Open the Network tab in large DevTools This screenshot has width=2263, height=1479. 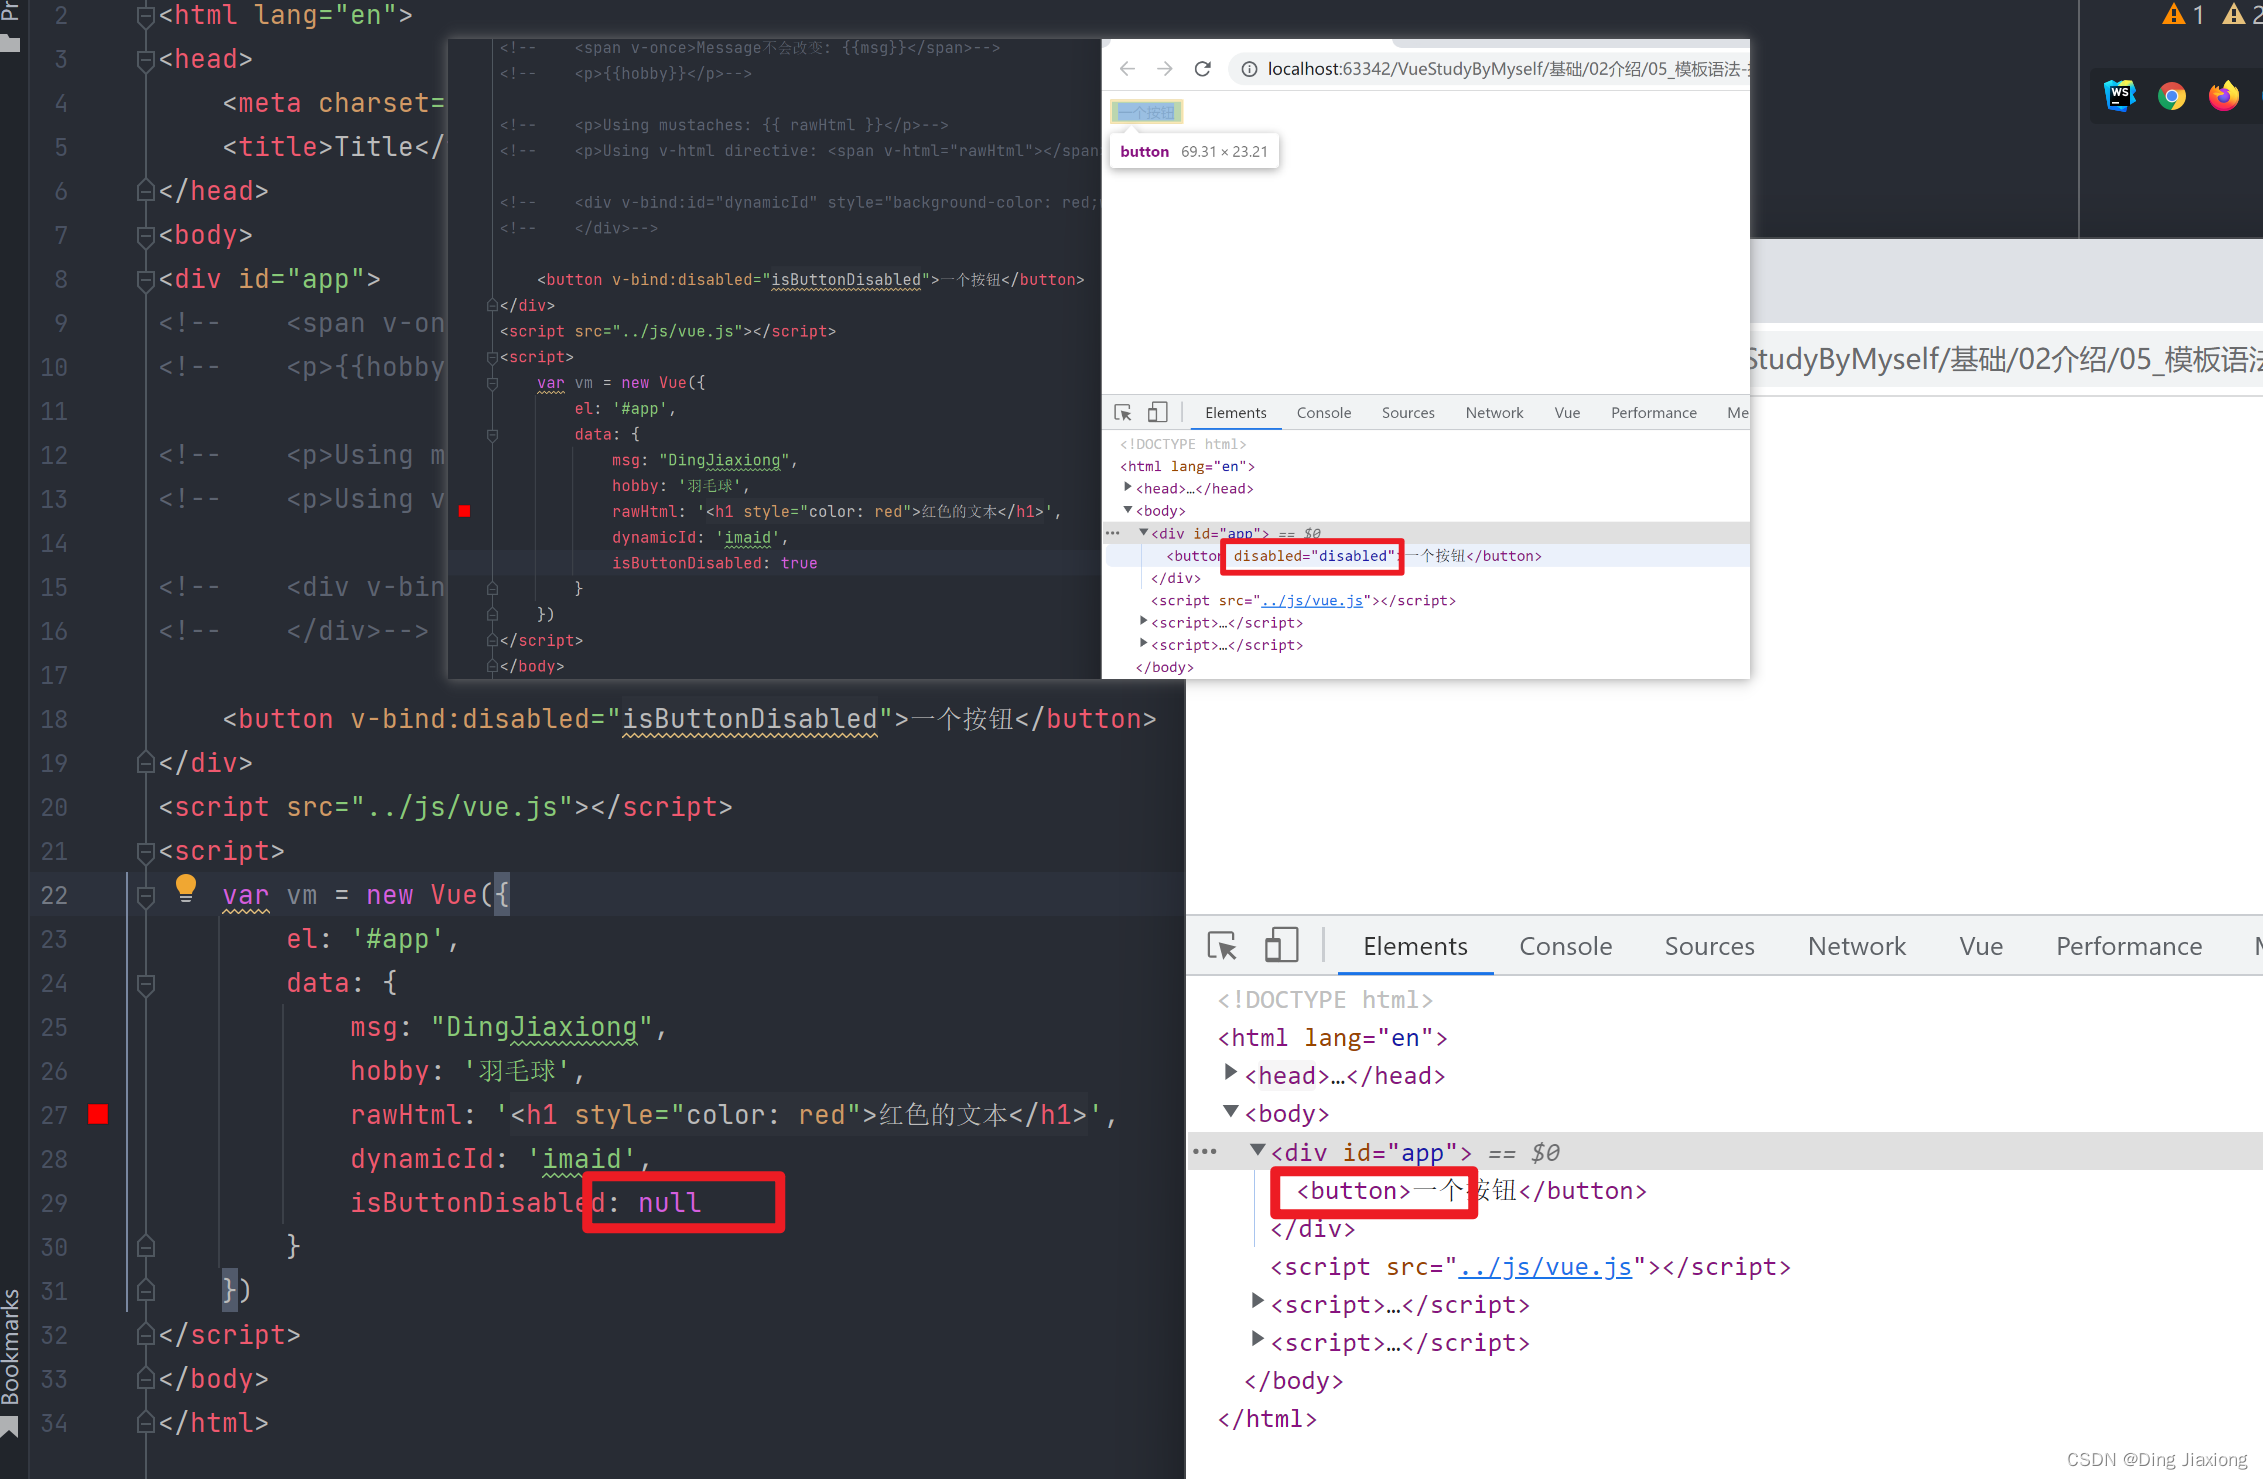tap(1857, 946)
